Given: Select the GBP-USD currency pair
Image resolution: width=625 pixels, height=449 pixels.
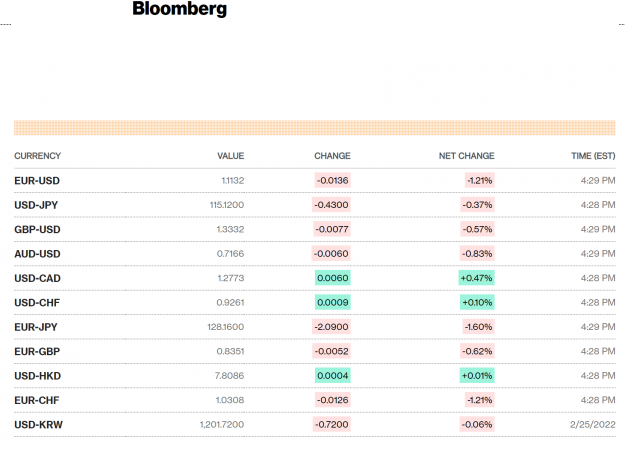Looking at the screenshot, I should tap(37, 229).
